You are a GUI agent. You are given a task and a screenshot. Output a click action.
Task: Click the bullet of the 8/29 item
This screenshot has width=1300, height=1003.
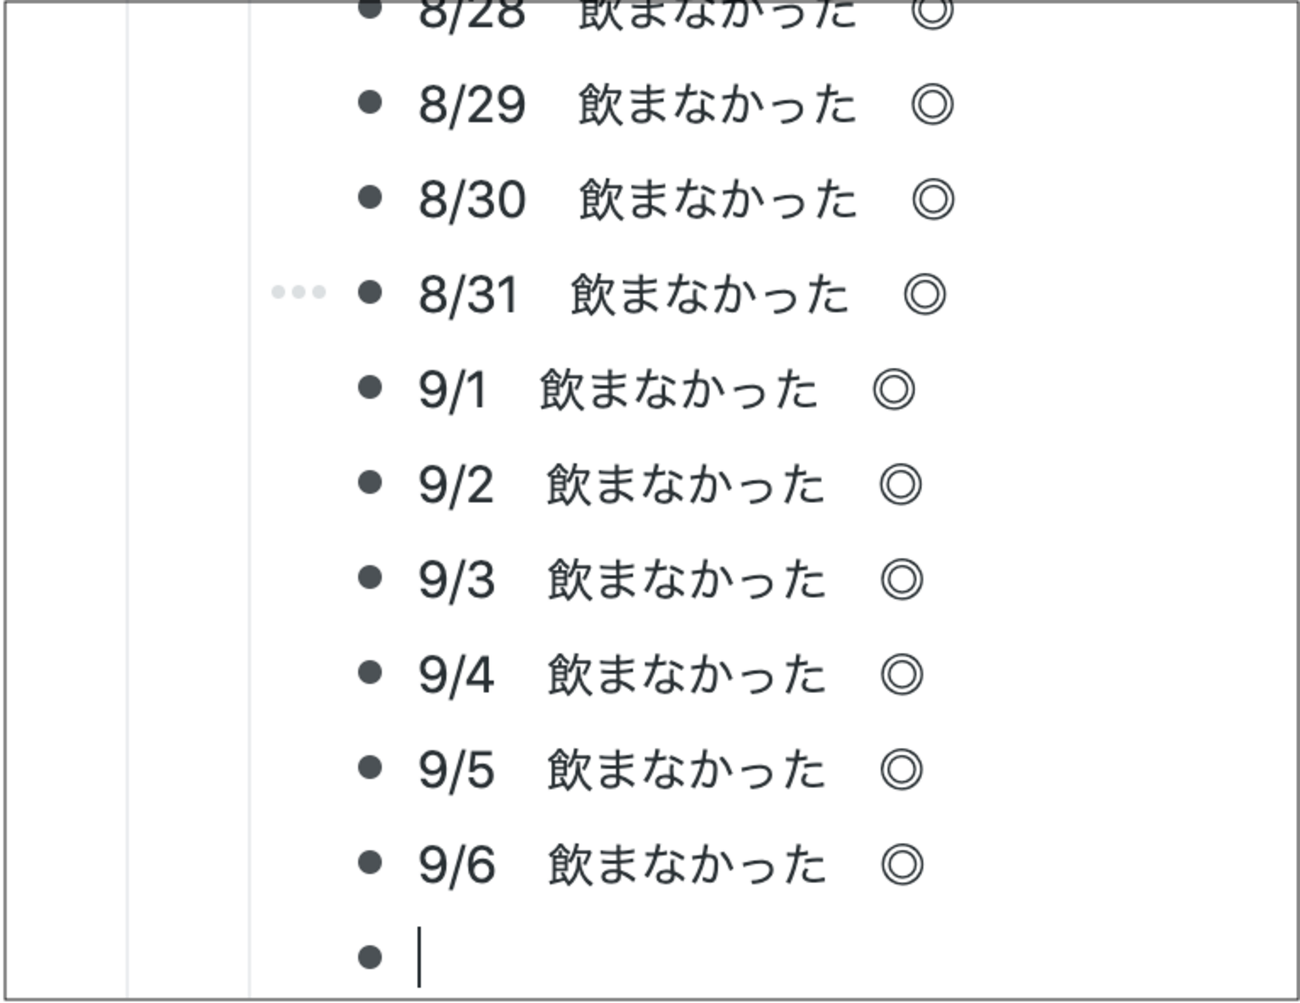coord(370,102)
